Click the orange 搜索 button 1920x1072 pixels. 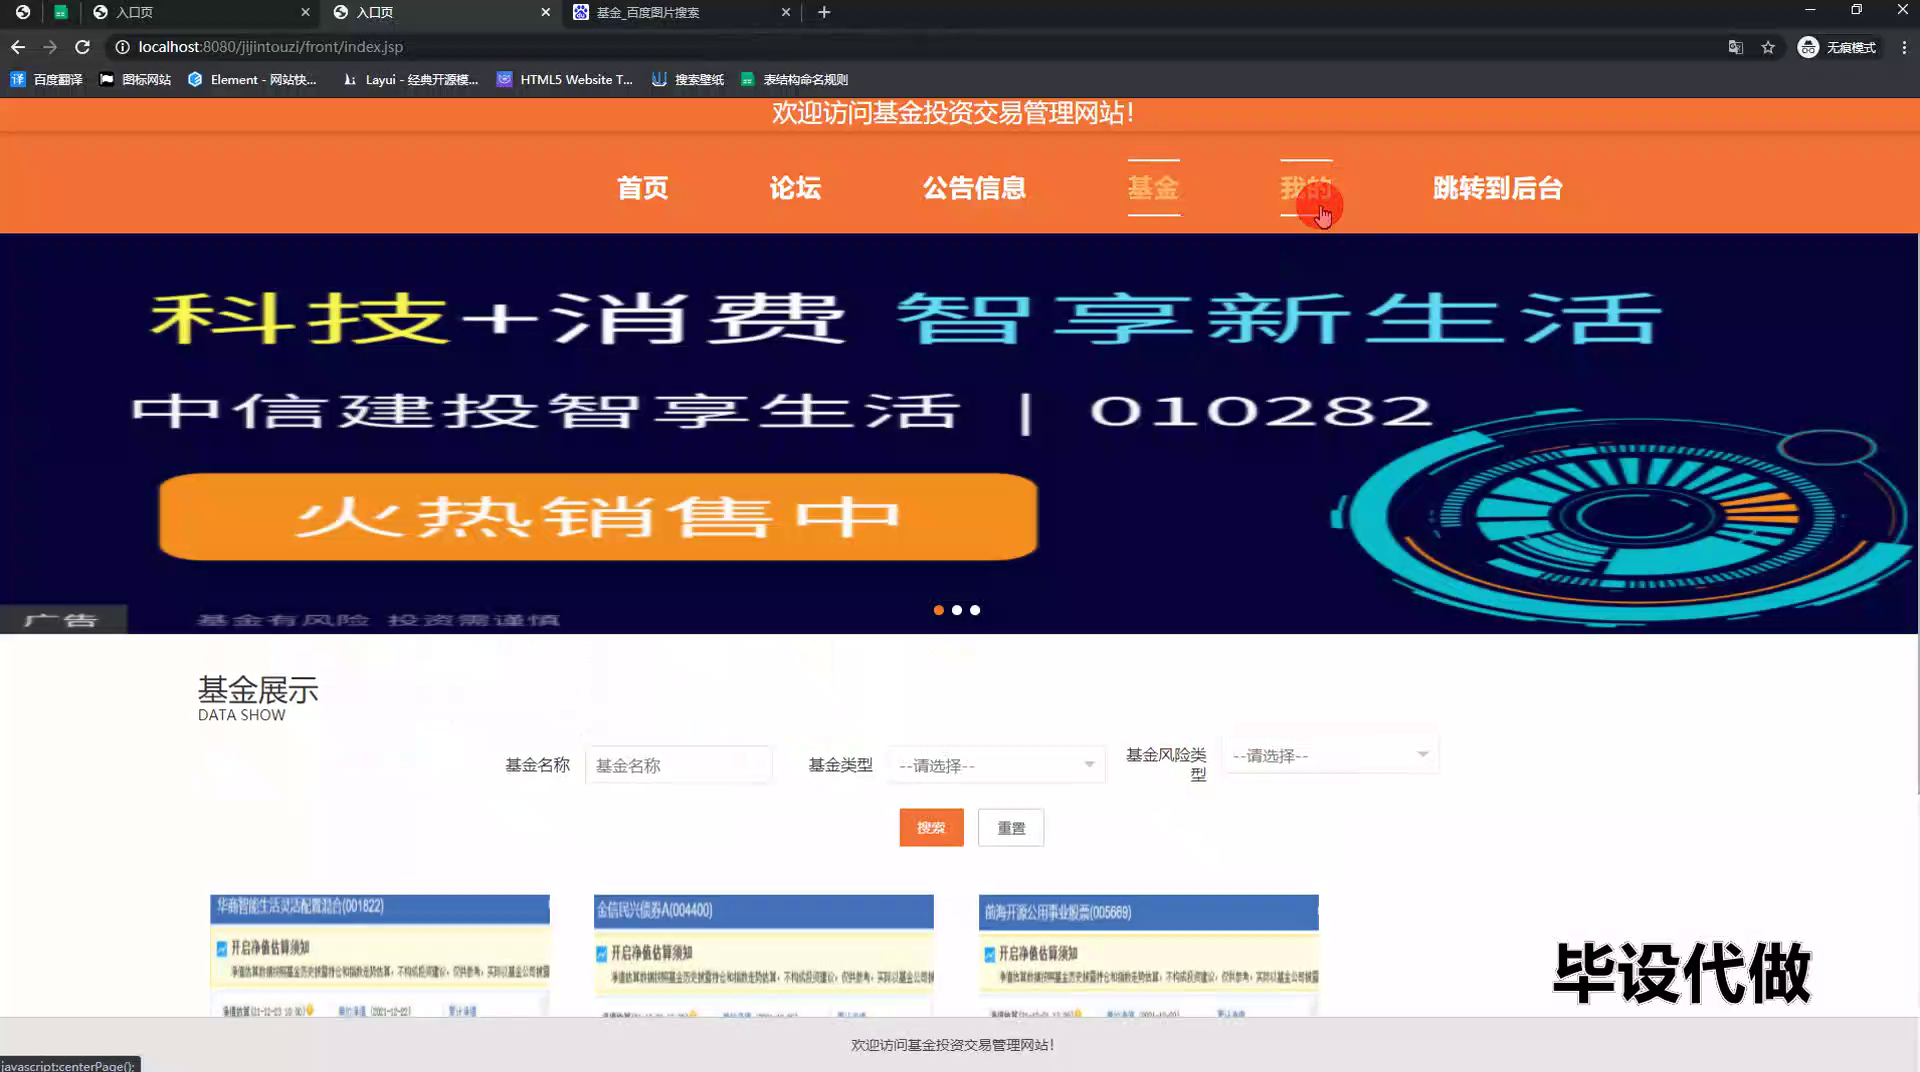pyautogui.click(x=931, y=828)
